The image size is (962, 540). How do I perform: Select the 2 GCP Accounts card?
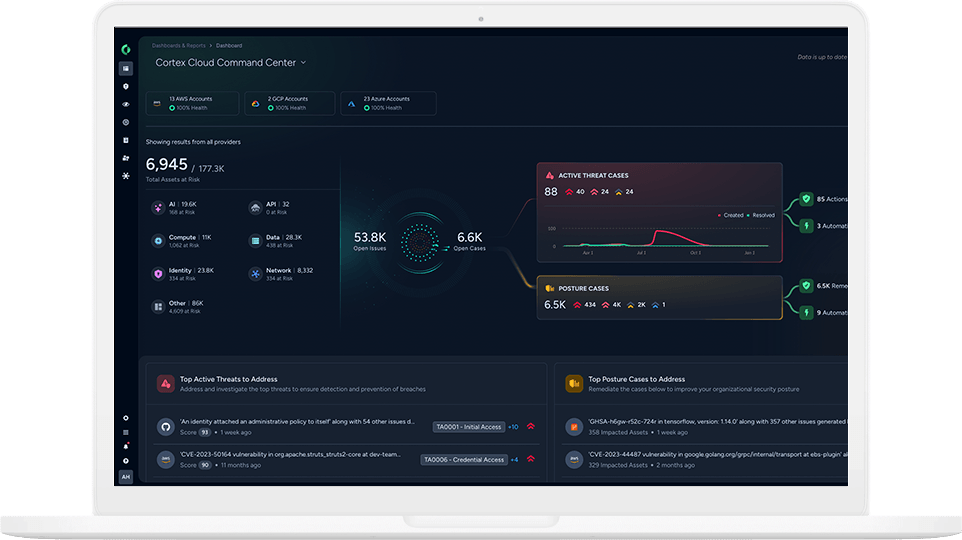(x=290, y=103)
